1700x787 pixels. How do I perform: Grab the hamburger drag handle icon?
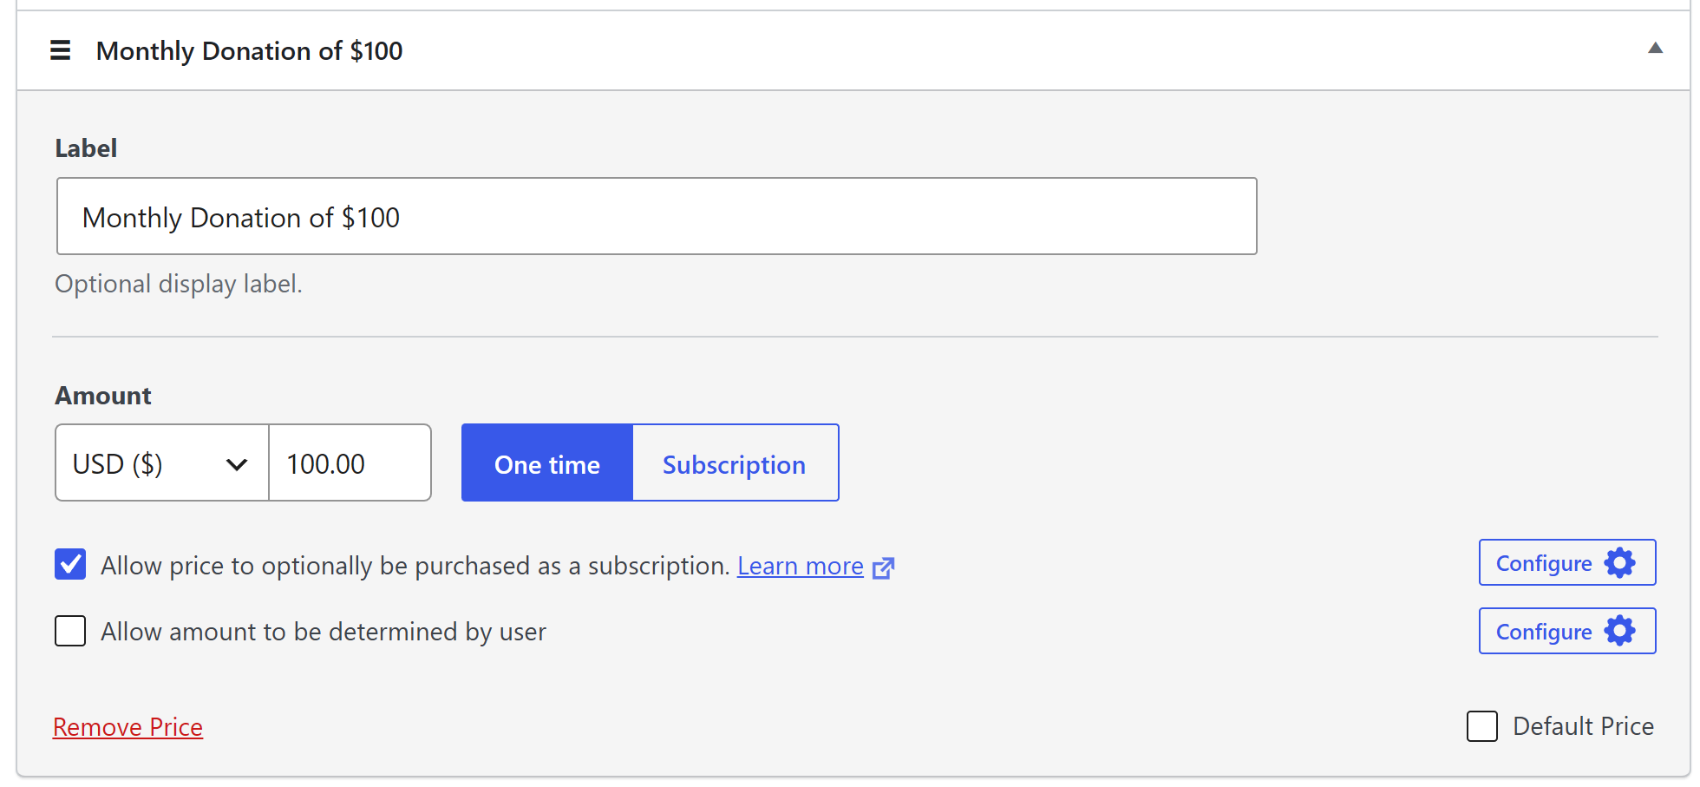(x=60, y=50)
